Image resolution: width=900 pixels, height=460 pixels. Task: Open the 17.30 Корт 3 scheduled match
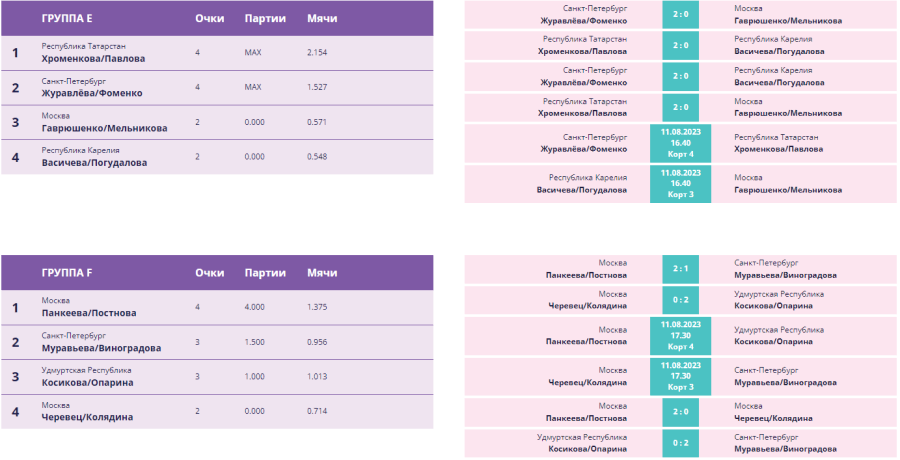680,376
